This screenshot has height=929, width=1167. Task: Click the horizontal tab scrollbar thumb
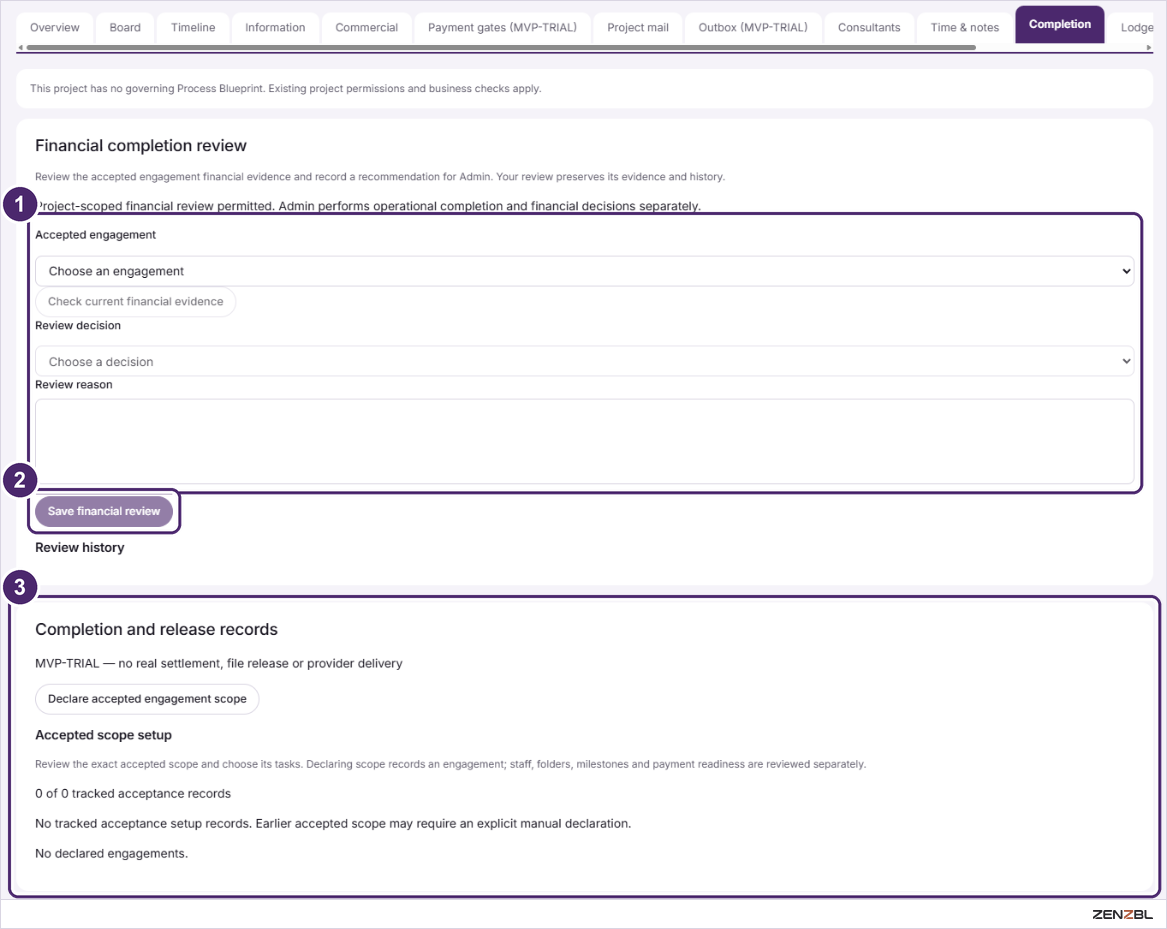501,48
